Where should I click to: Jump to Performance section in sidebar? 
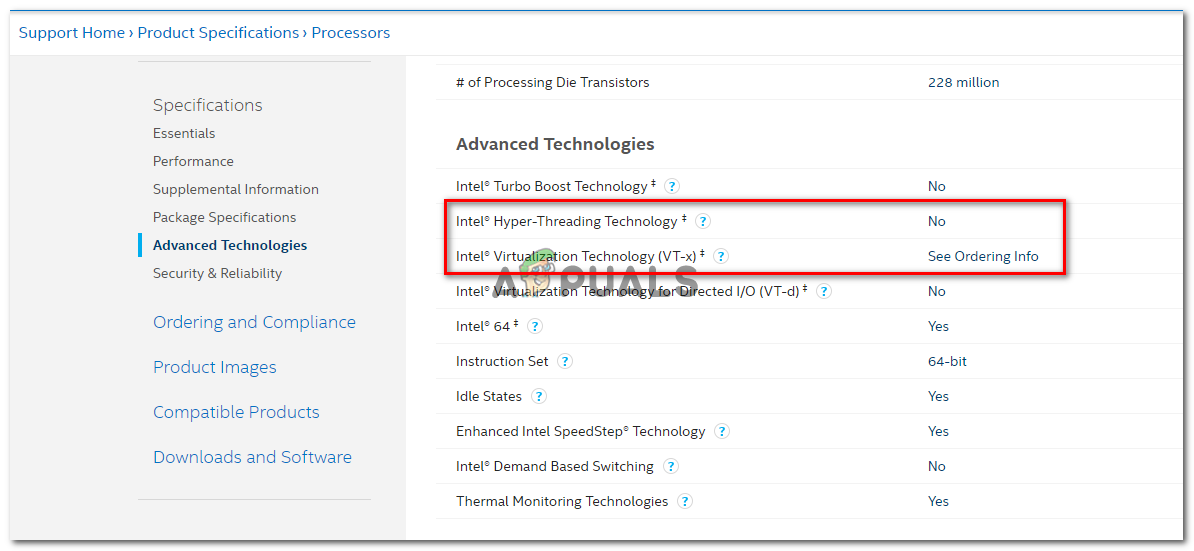(x=193, y=161)
